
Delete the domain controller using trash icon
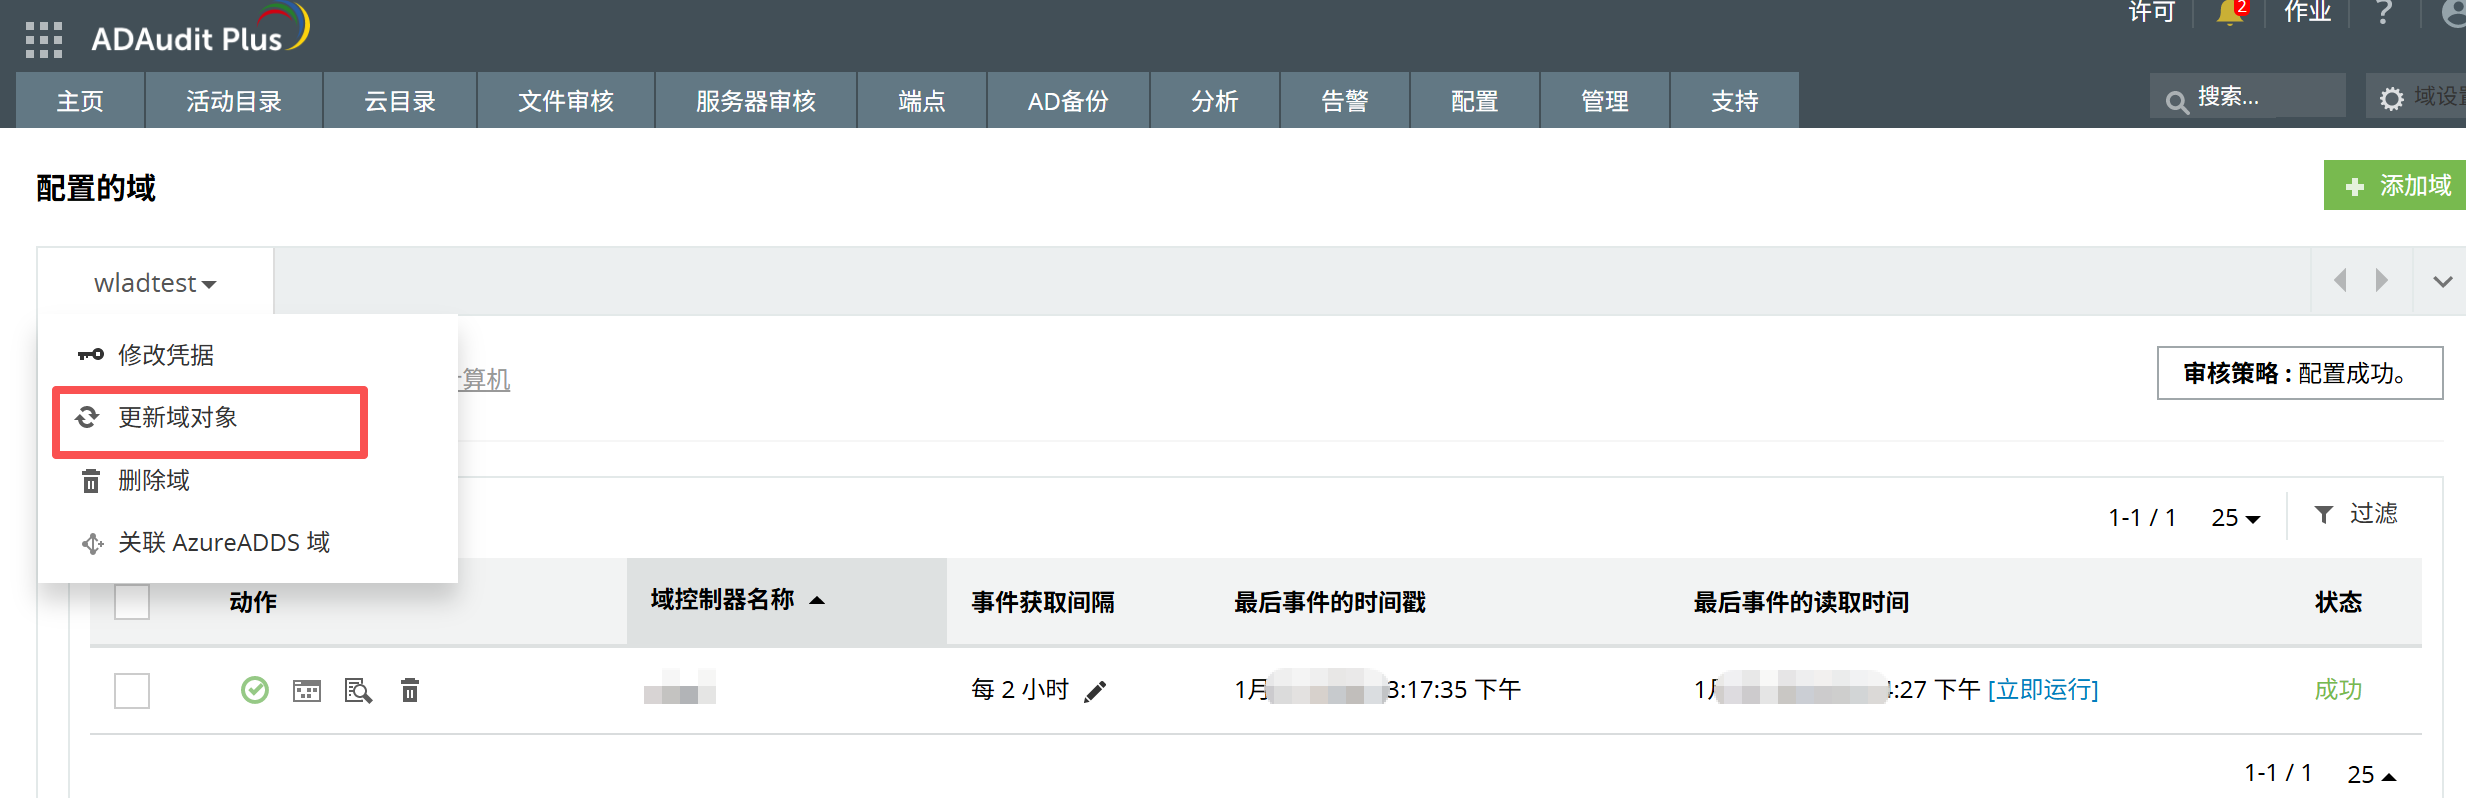[x=410, y=690]
